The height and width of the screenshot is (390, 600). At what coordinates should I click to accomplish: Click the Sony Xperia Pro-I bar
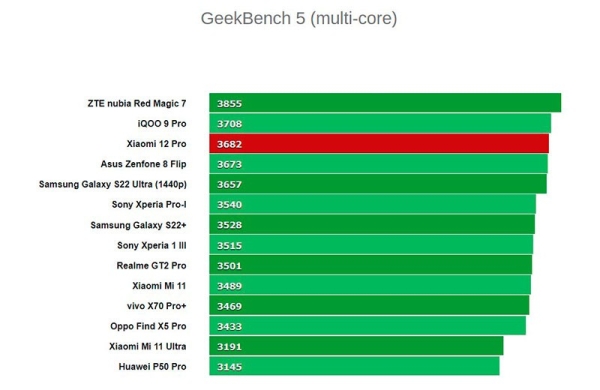[373, 204]
